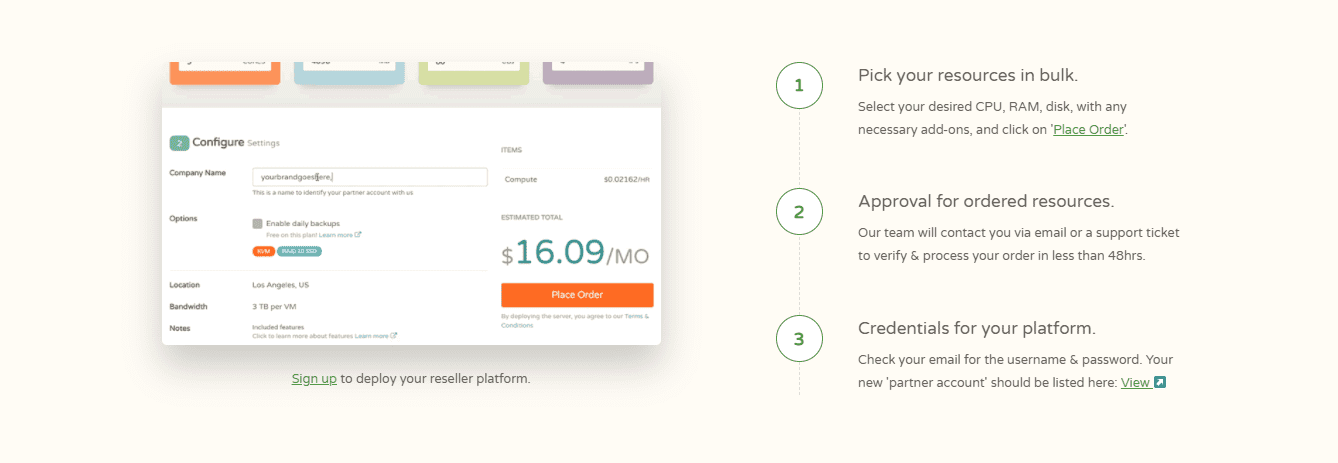Enable daily backups checkbox
1338x463 pixels.
coord(257,223)
